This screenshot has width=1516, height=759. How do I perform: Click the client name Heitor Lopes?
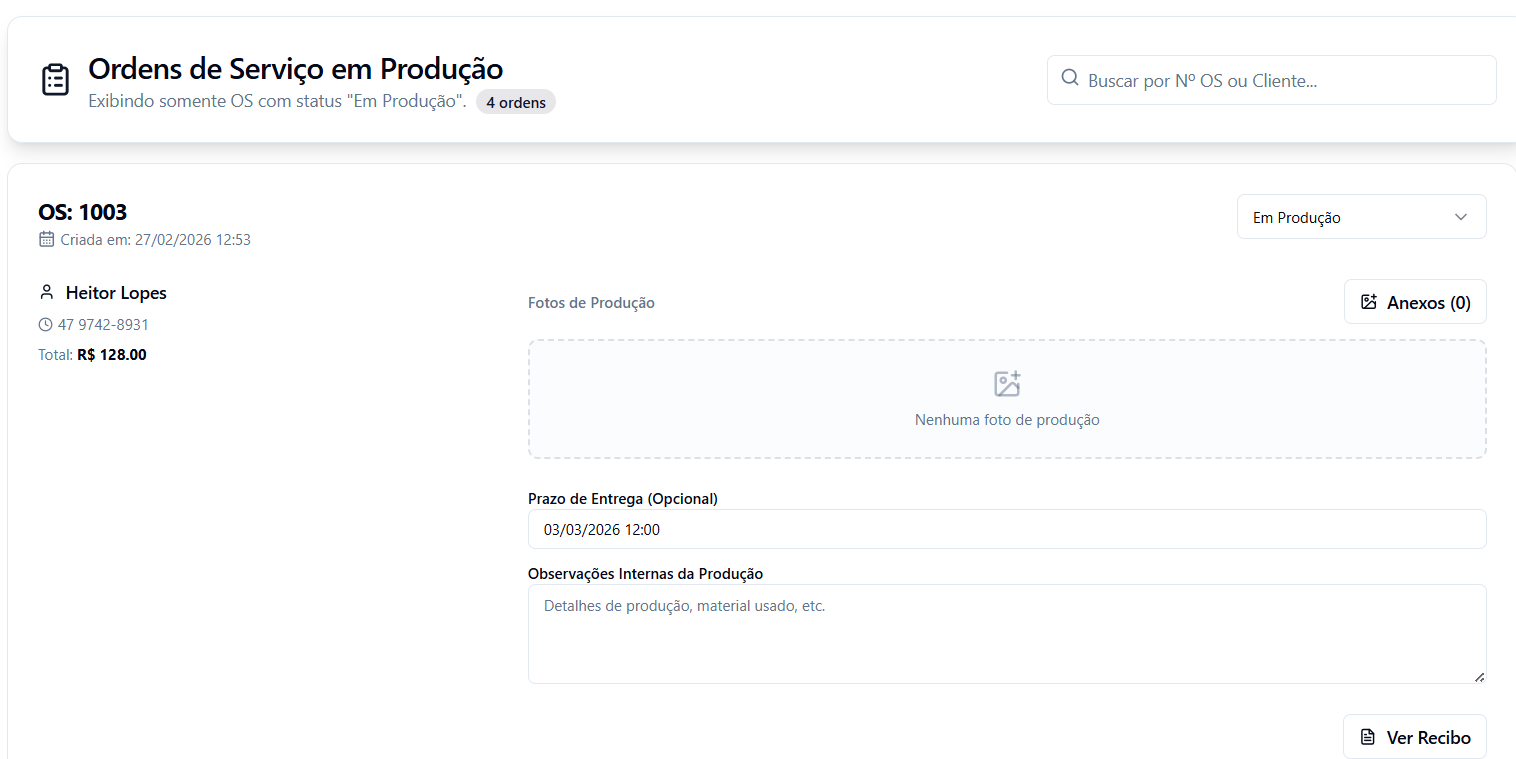[x=116, y=293]
